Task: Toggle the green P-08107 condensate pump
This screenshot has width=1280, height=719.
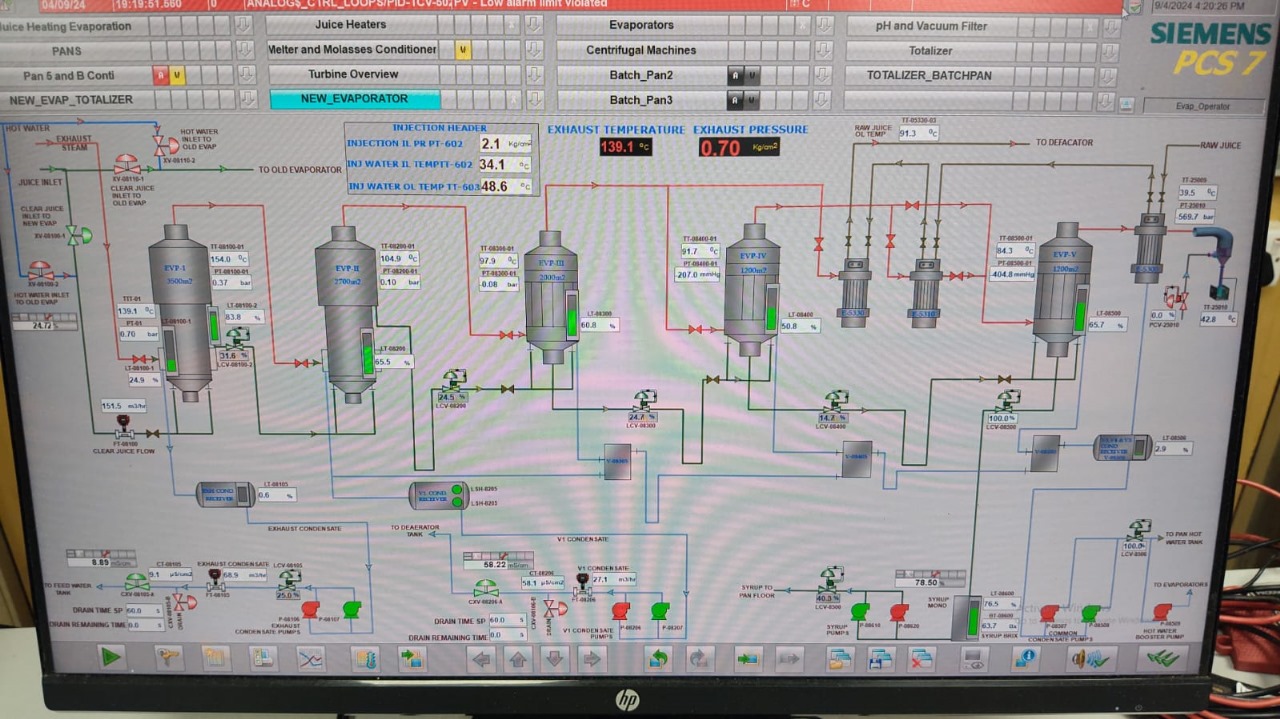Action: point(351,608)
